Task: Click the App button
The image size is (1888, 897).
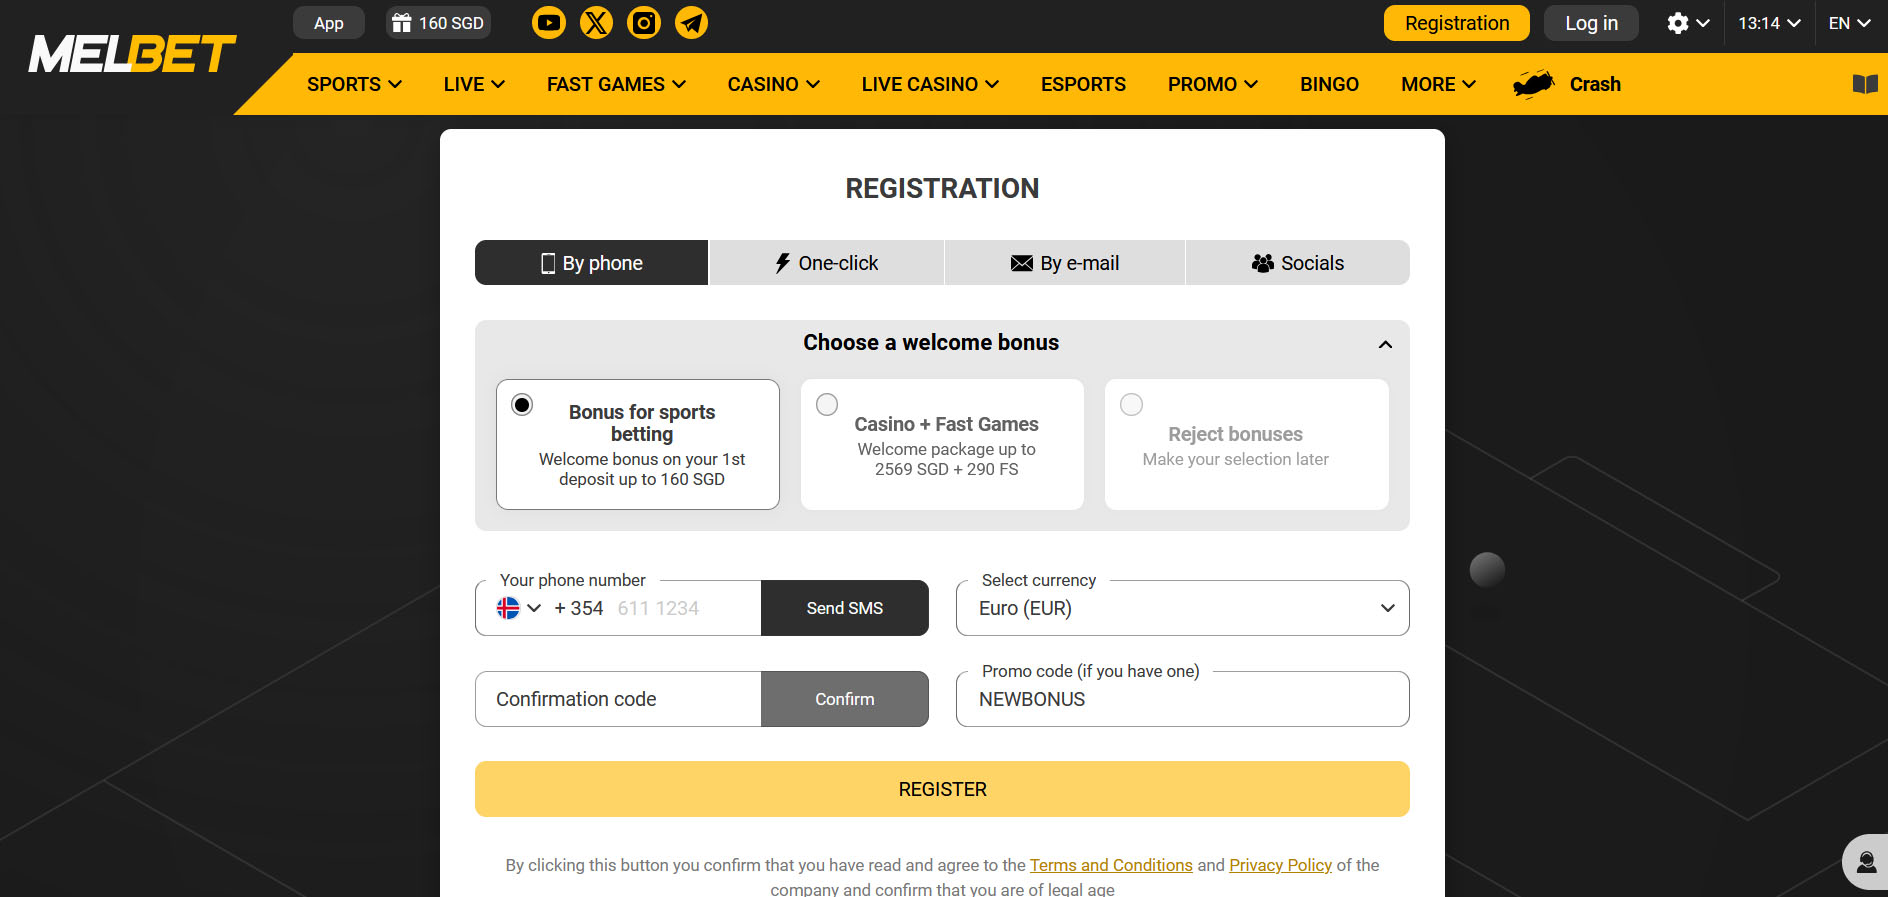Action: (329, 23)
